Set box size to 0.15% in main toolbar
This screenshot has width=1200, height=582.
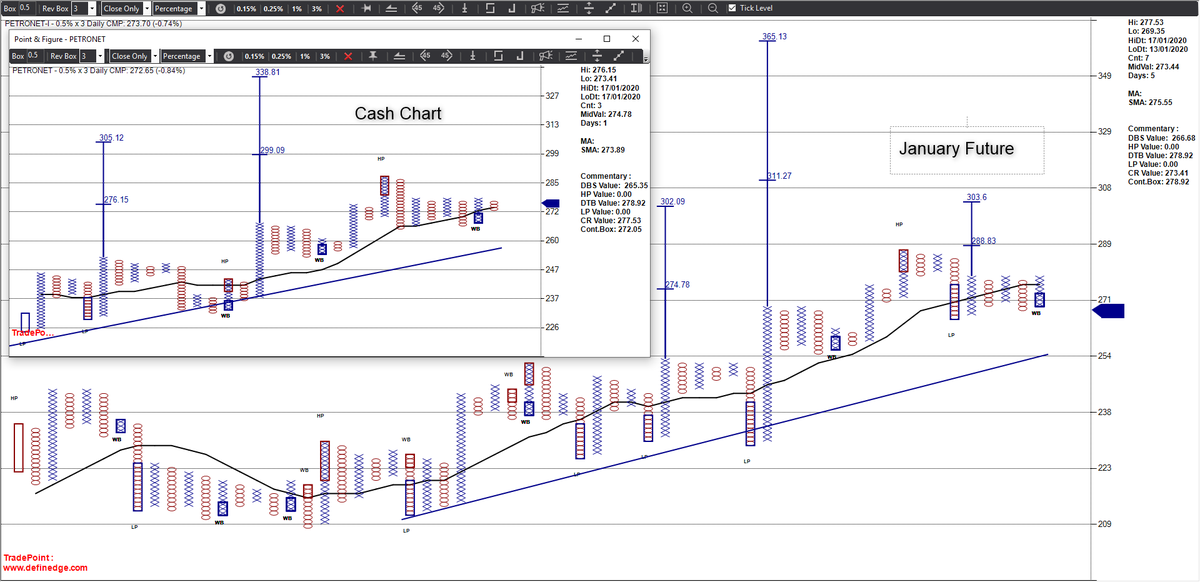point(246,8)
